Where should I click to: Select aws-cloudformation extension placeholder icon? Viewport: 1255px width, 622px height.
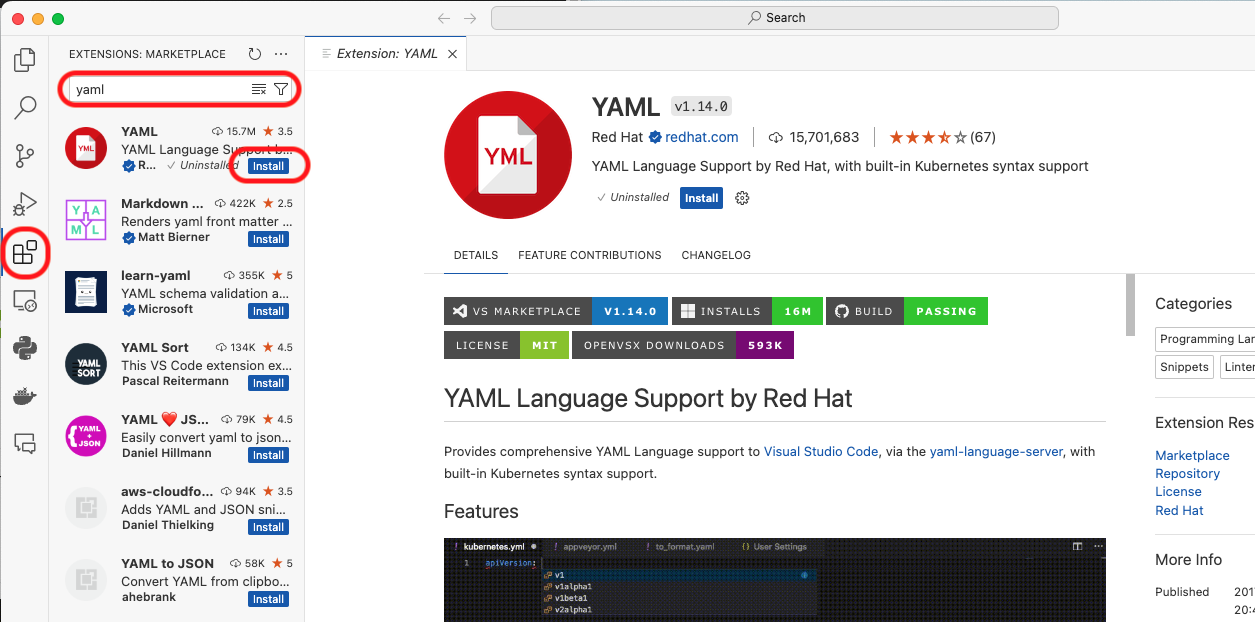click(86, 508)
